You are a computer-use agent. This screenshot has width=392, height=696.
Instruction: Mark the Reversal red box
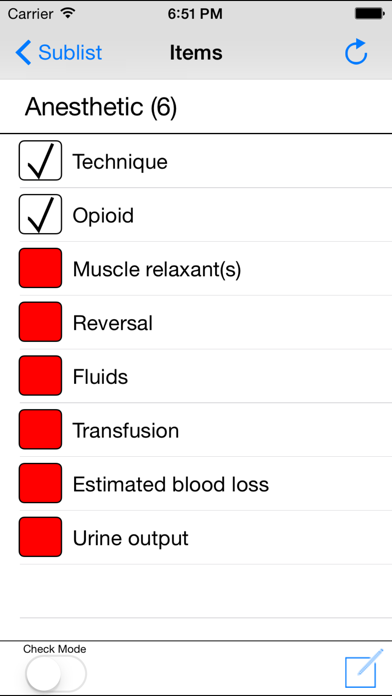pos(40,322)
